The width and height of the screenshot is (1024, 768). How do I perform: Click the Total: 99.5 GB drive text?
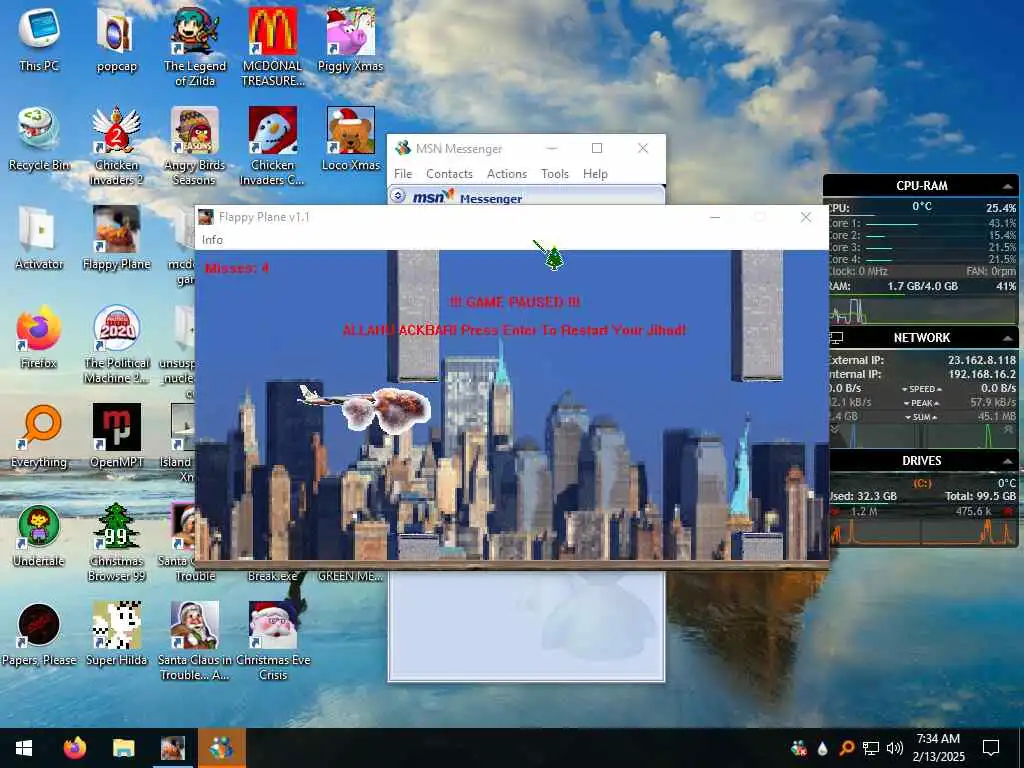pos(980,496)
